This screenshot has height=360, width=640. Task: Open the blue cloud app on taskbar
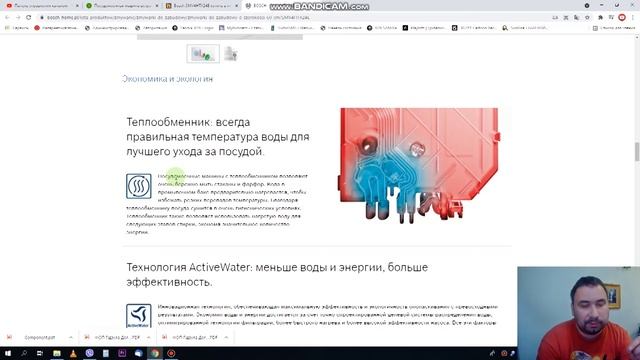pos(138,353)
